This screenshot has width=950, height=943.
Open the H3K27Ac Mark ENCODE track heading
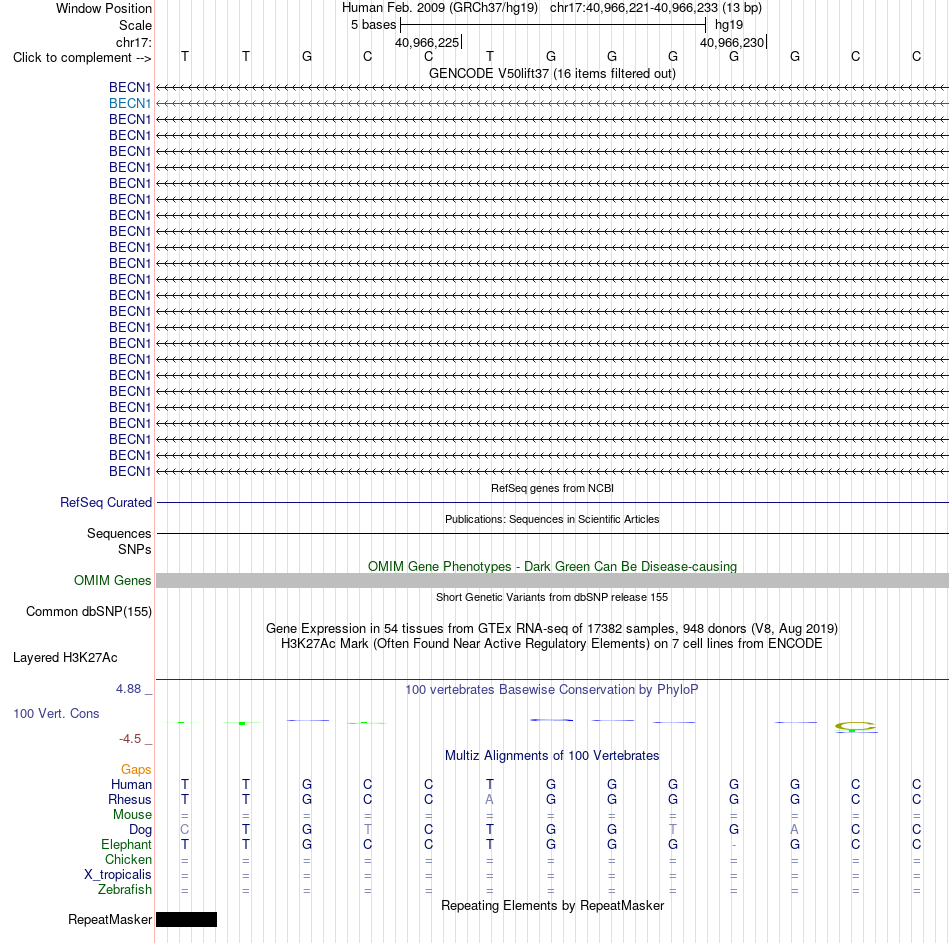click(552, 644)
